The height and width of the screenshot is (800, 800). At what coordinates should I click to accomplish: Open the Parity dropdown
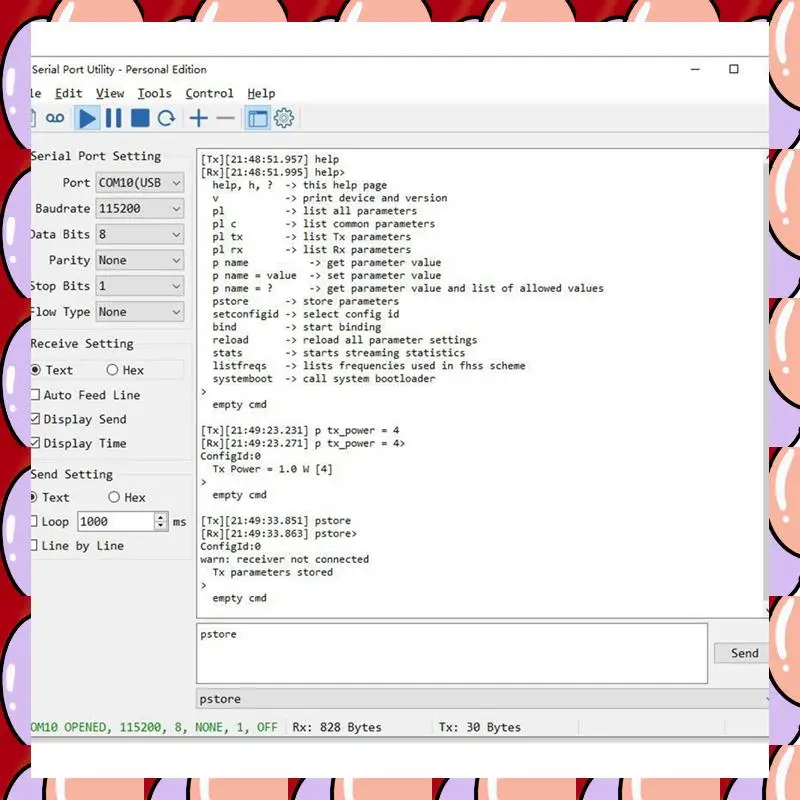pos(139,260)
